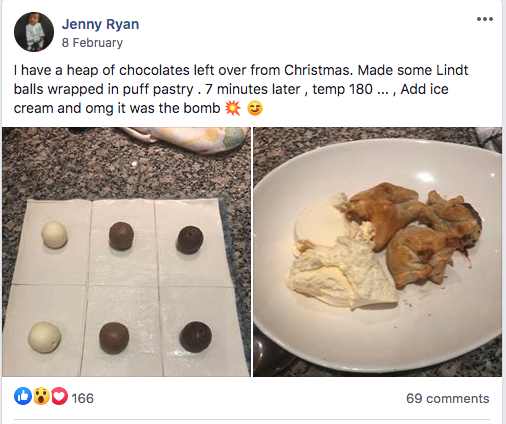Viewport: 506px width, 424px height.
Task: Open the Jenny Ryan profile name link
Action: [100, 24]
